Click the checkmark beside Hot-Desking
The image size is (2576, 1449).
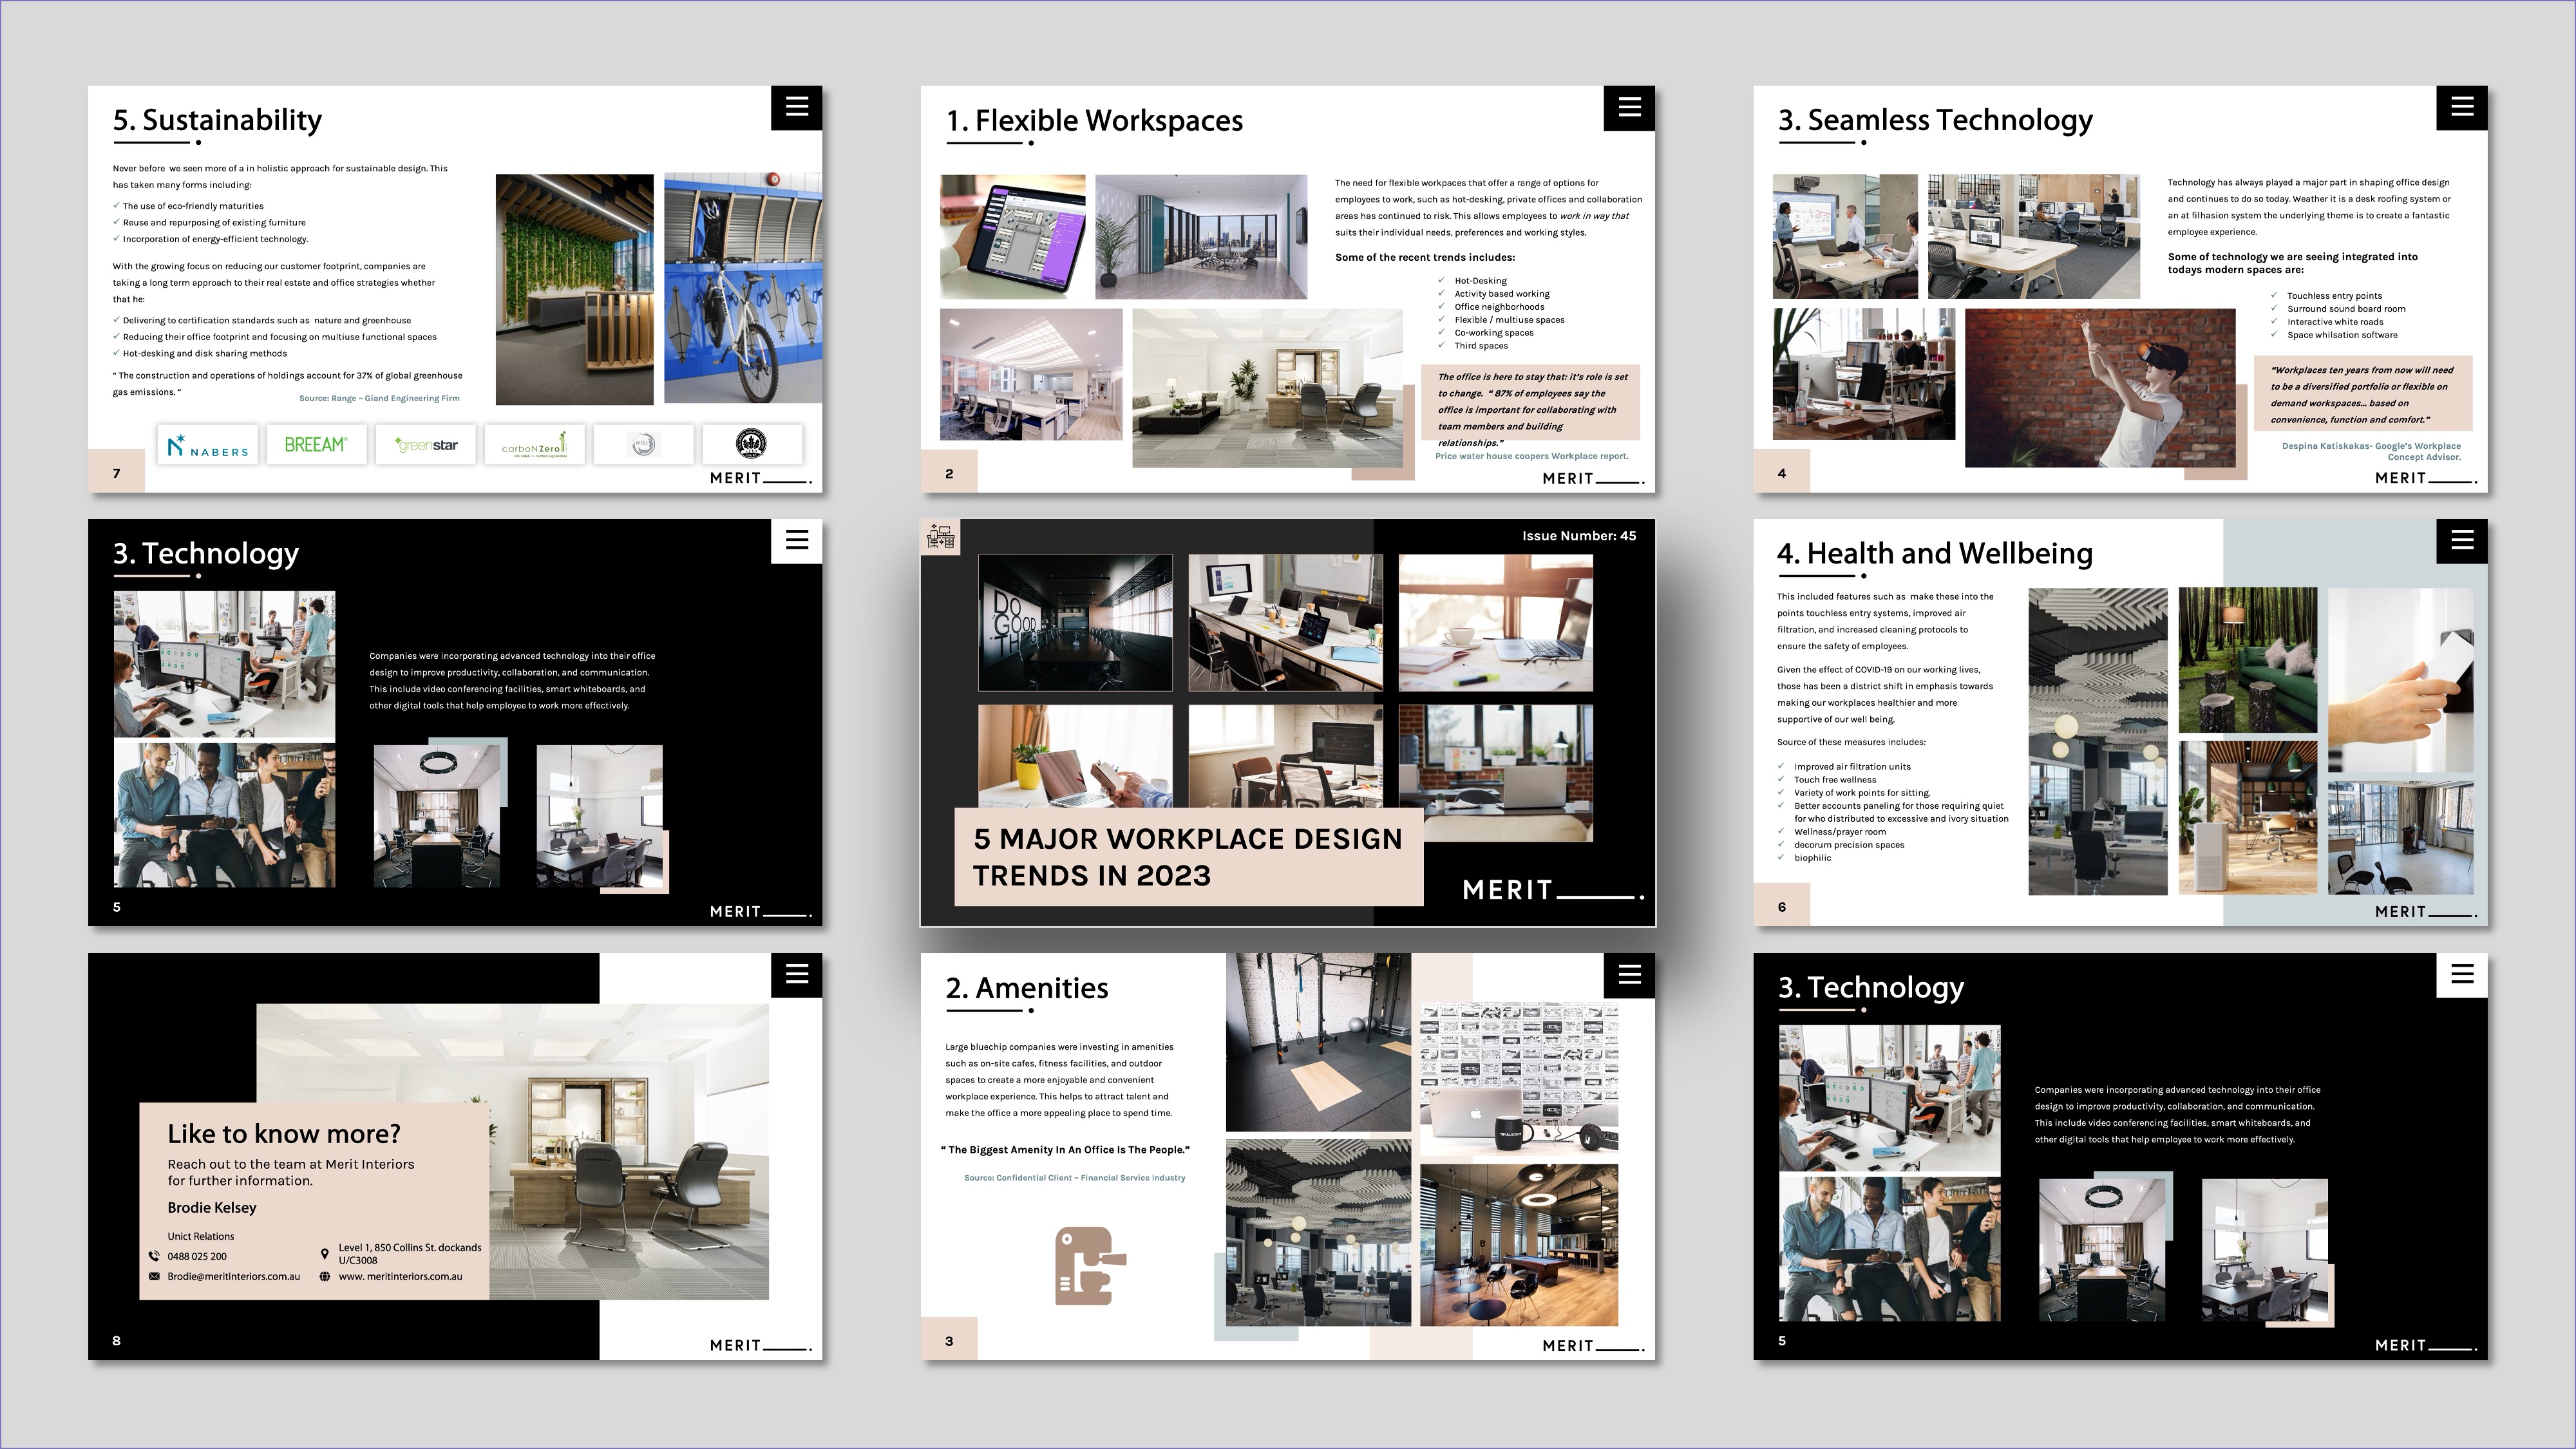[1441, 281]
